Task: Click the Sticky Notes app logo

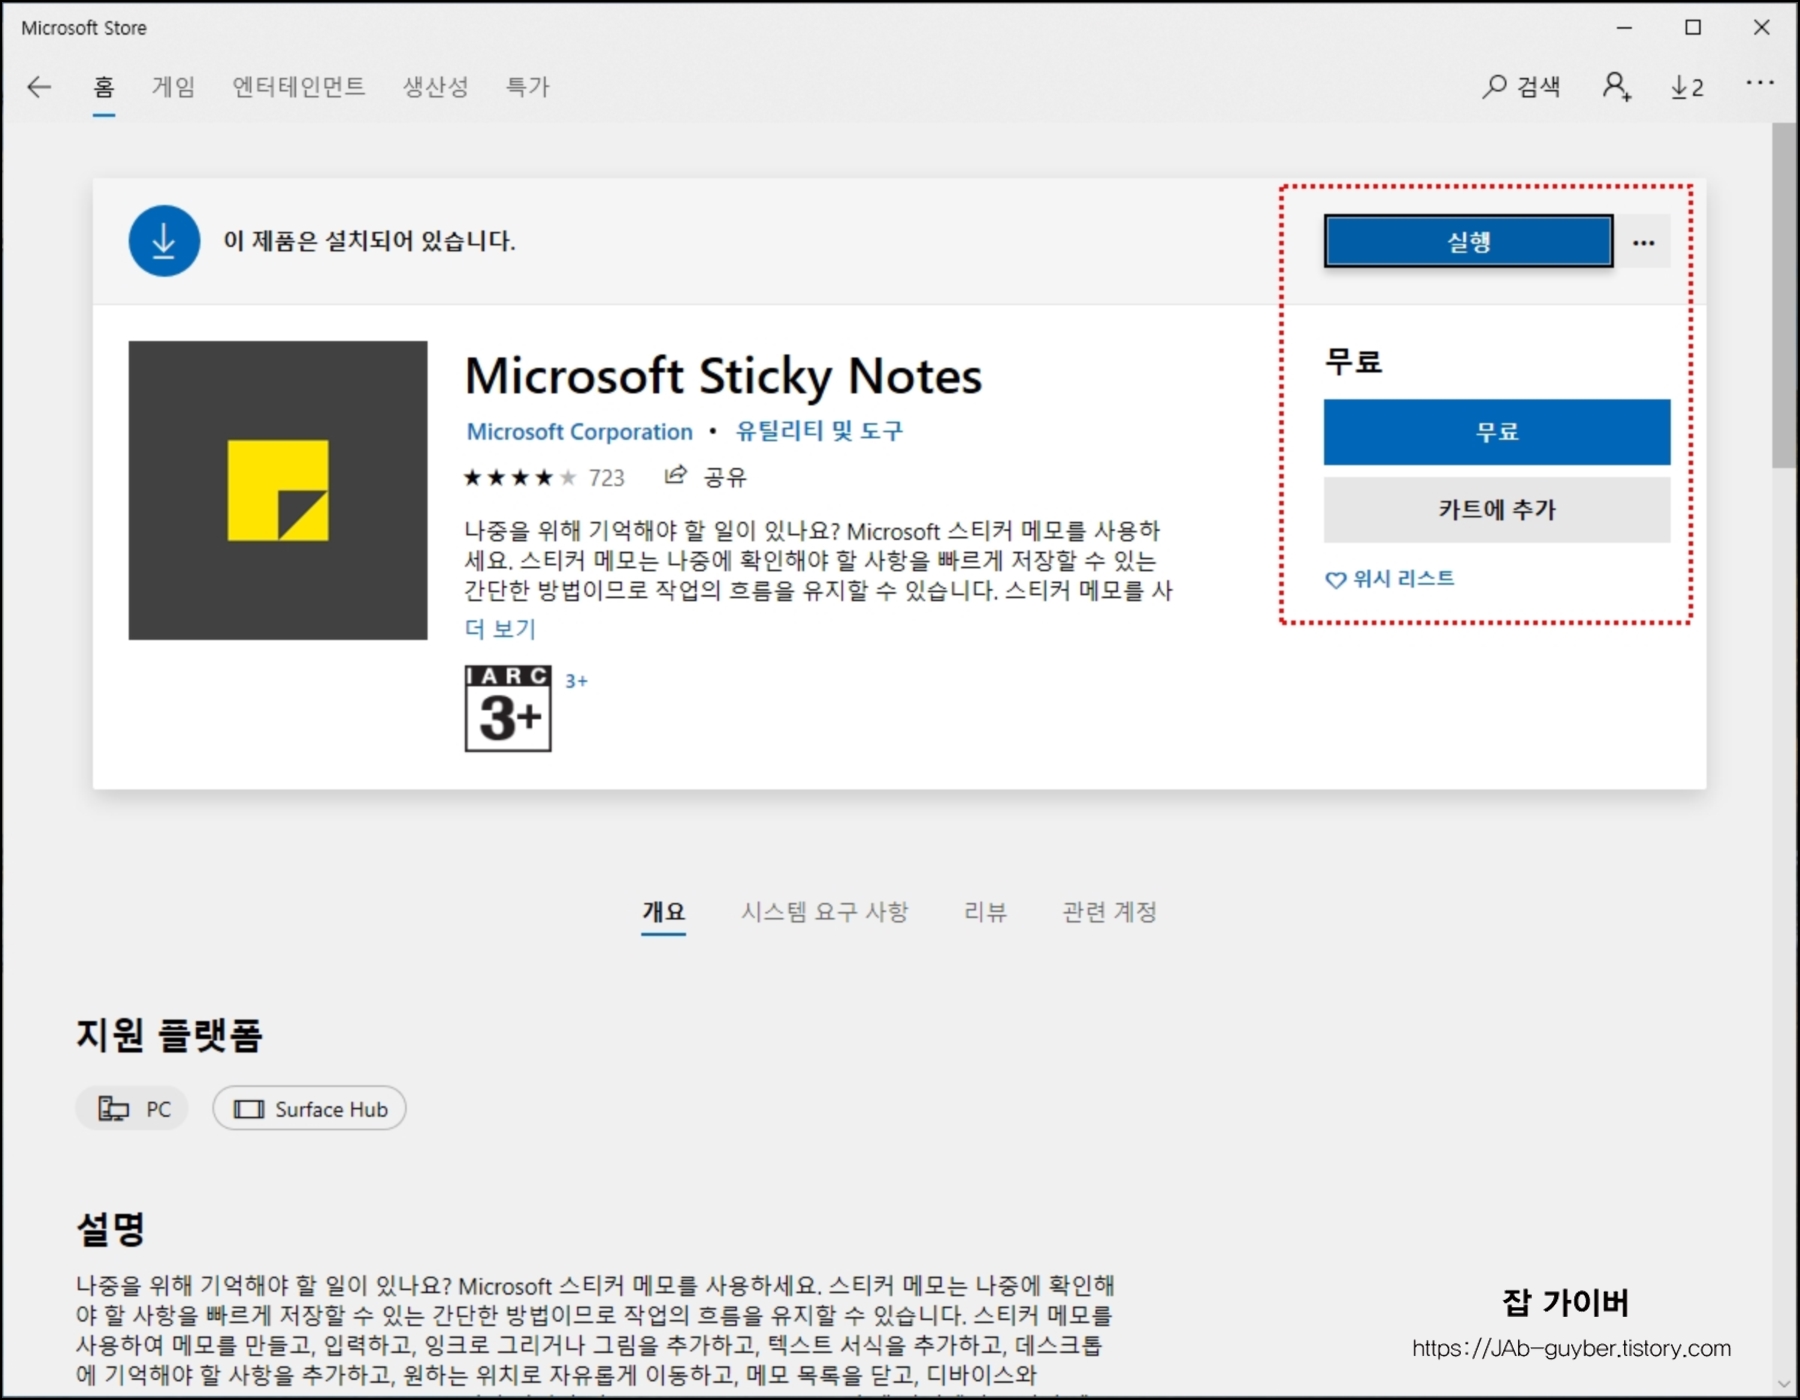Action: coord(278,490)
